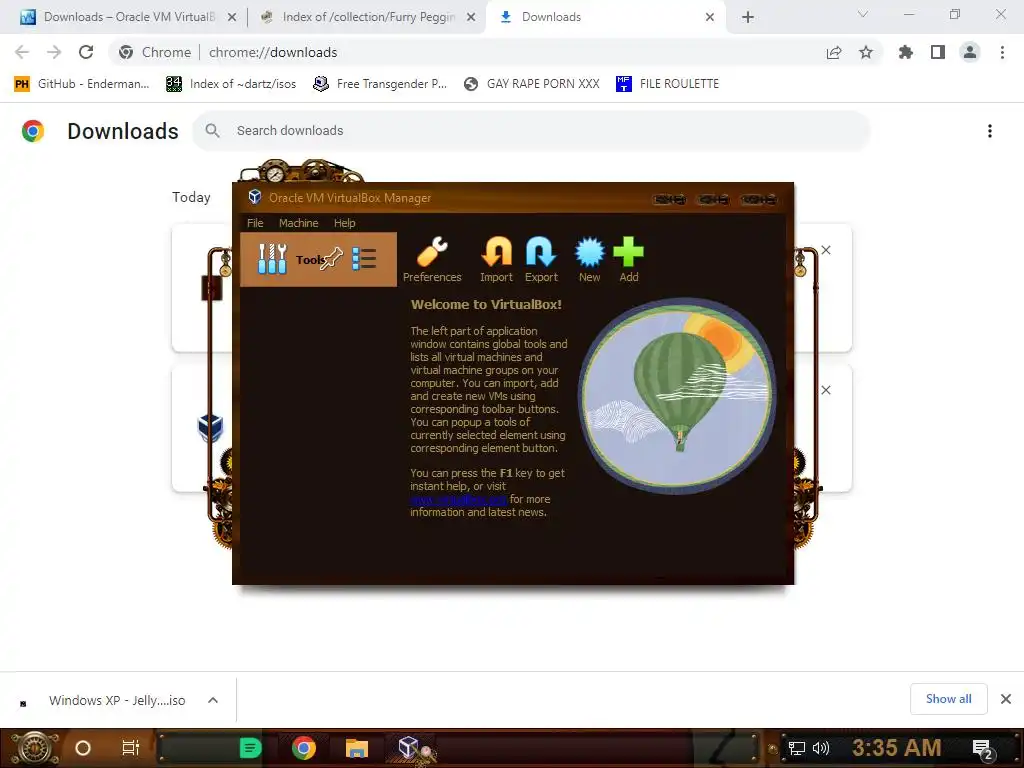Open a new Chrome tab
Viewport: 1024px width, 768px height.
click(748, 17)
